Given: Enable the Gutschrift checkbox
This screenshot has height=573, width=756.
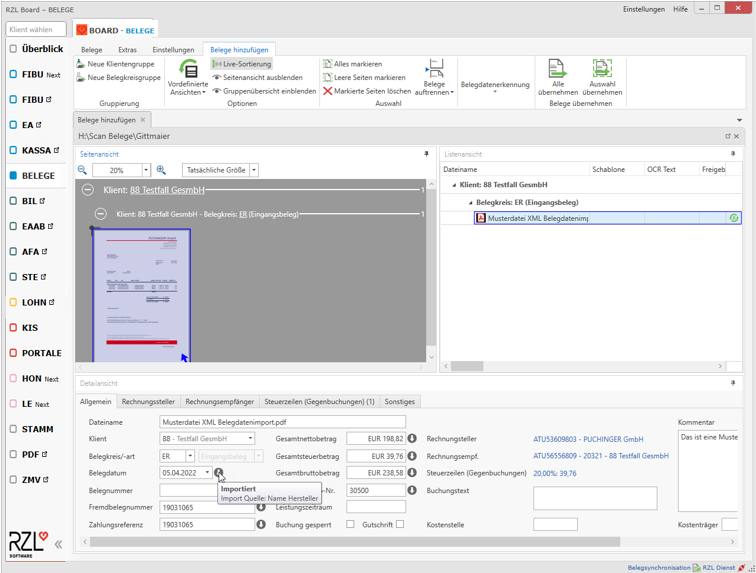Looking at the screenshot, I should click(x=400, y=524).
